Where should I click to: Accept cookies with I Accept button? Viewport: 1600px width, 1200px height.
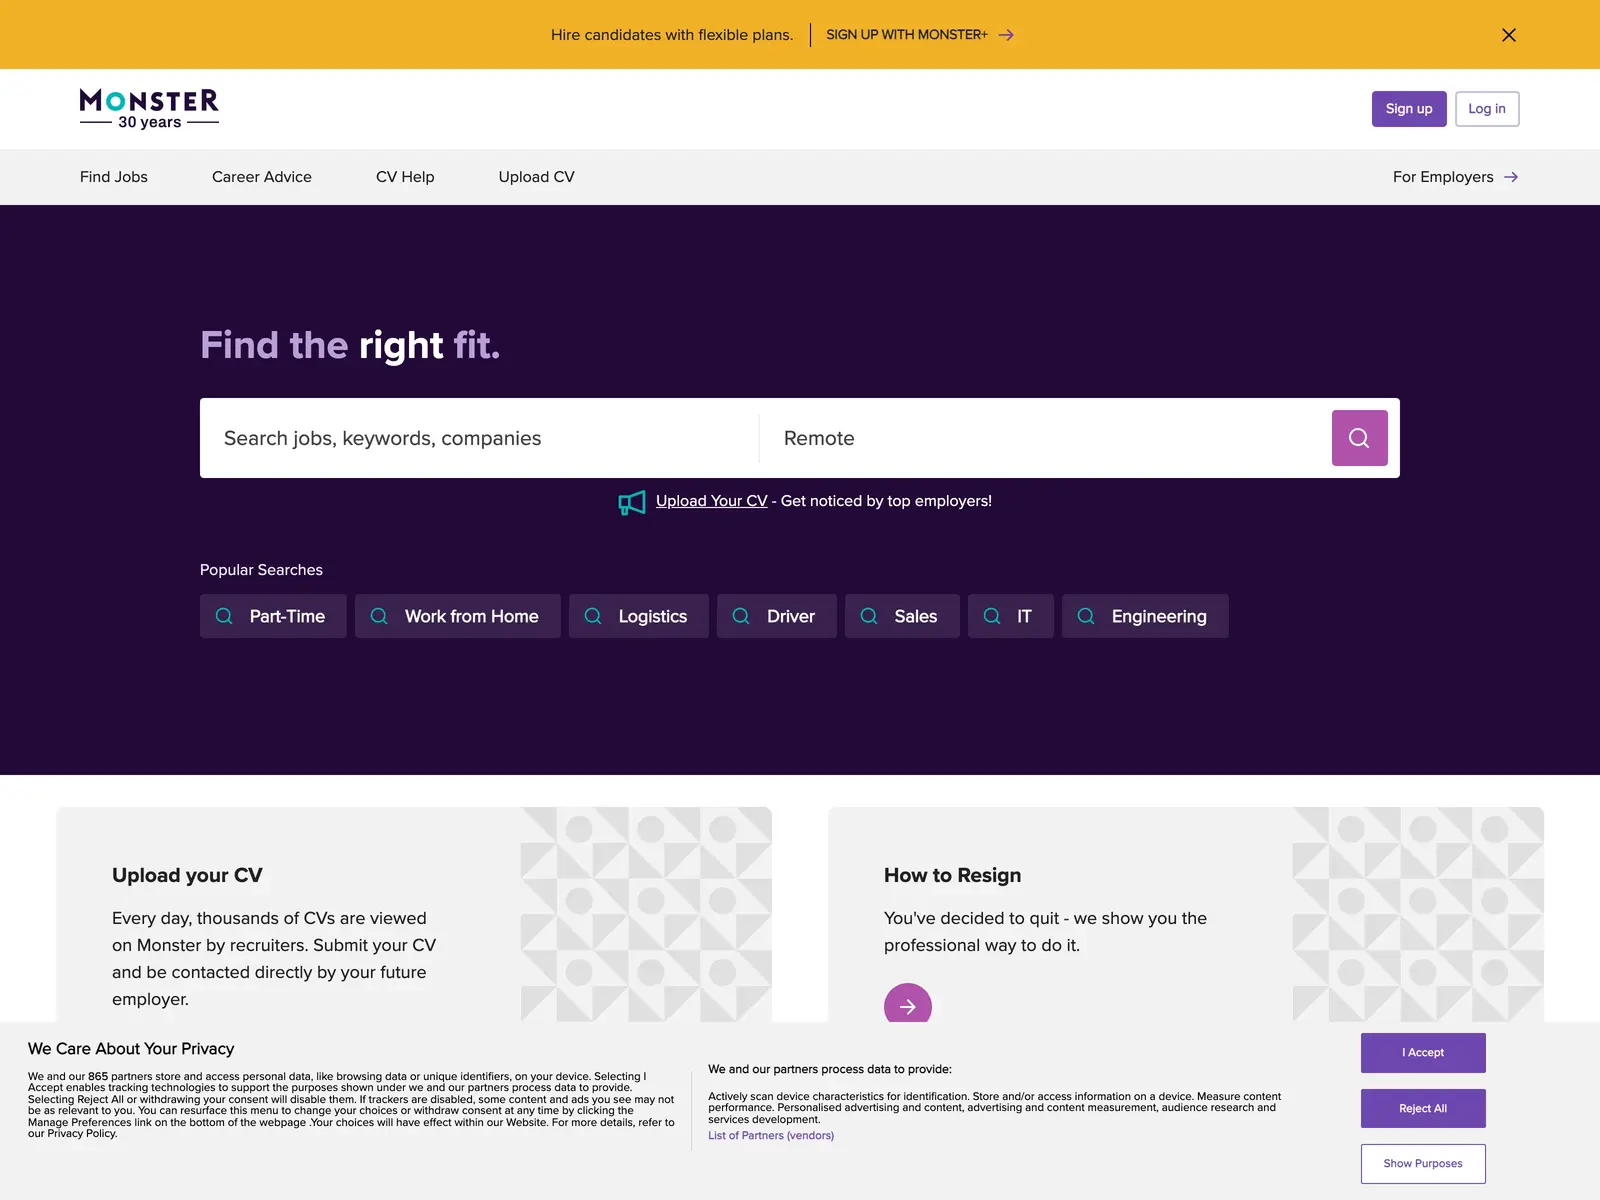pos(1423,1053)
